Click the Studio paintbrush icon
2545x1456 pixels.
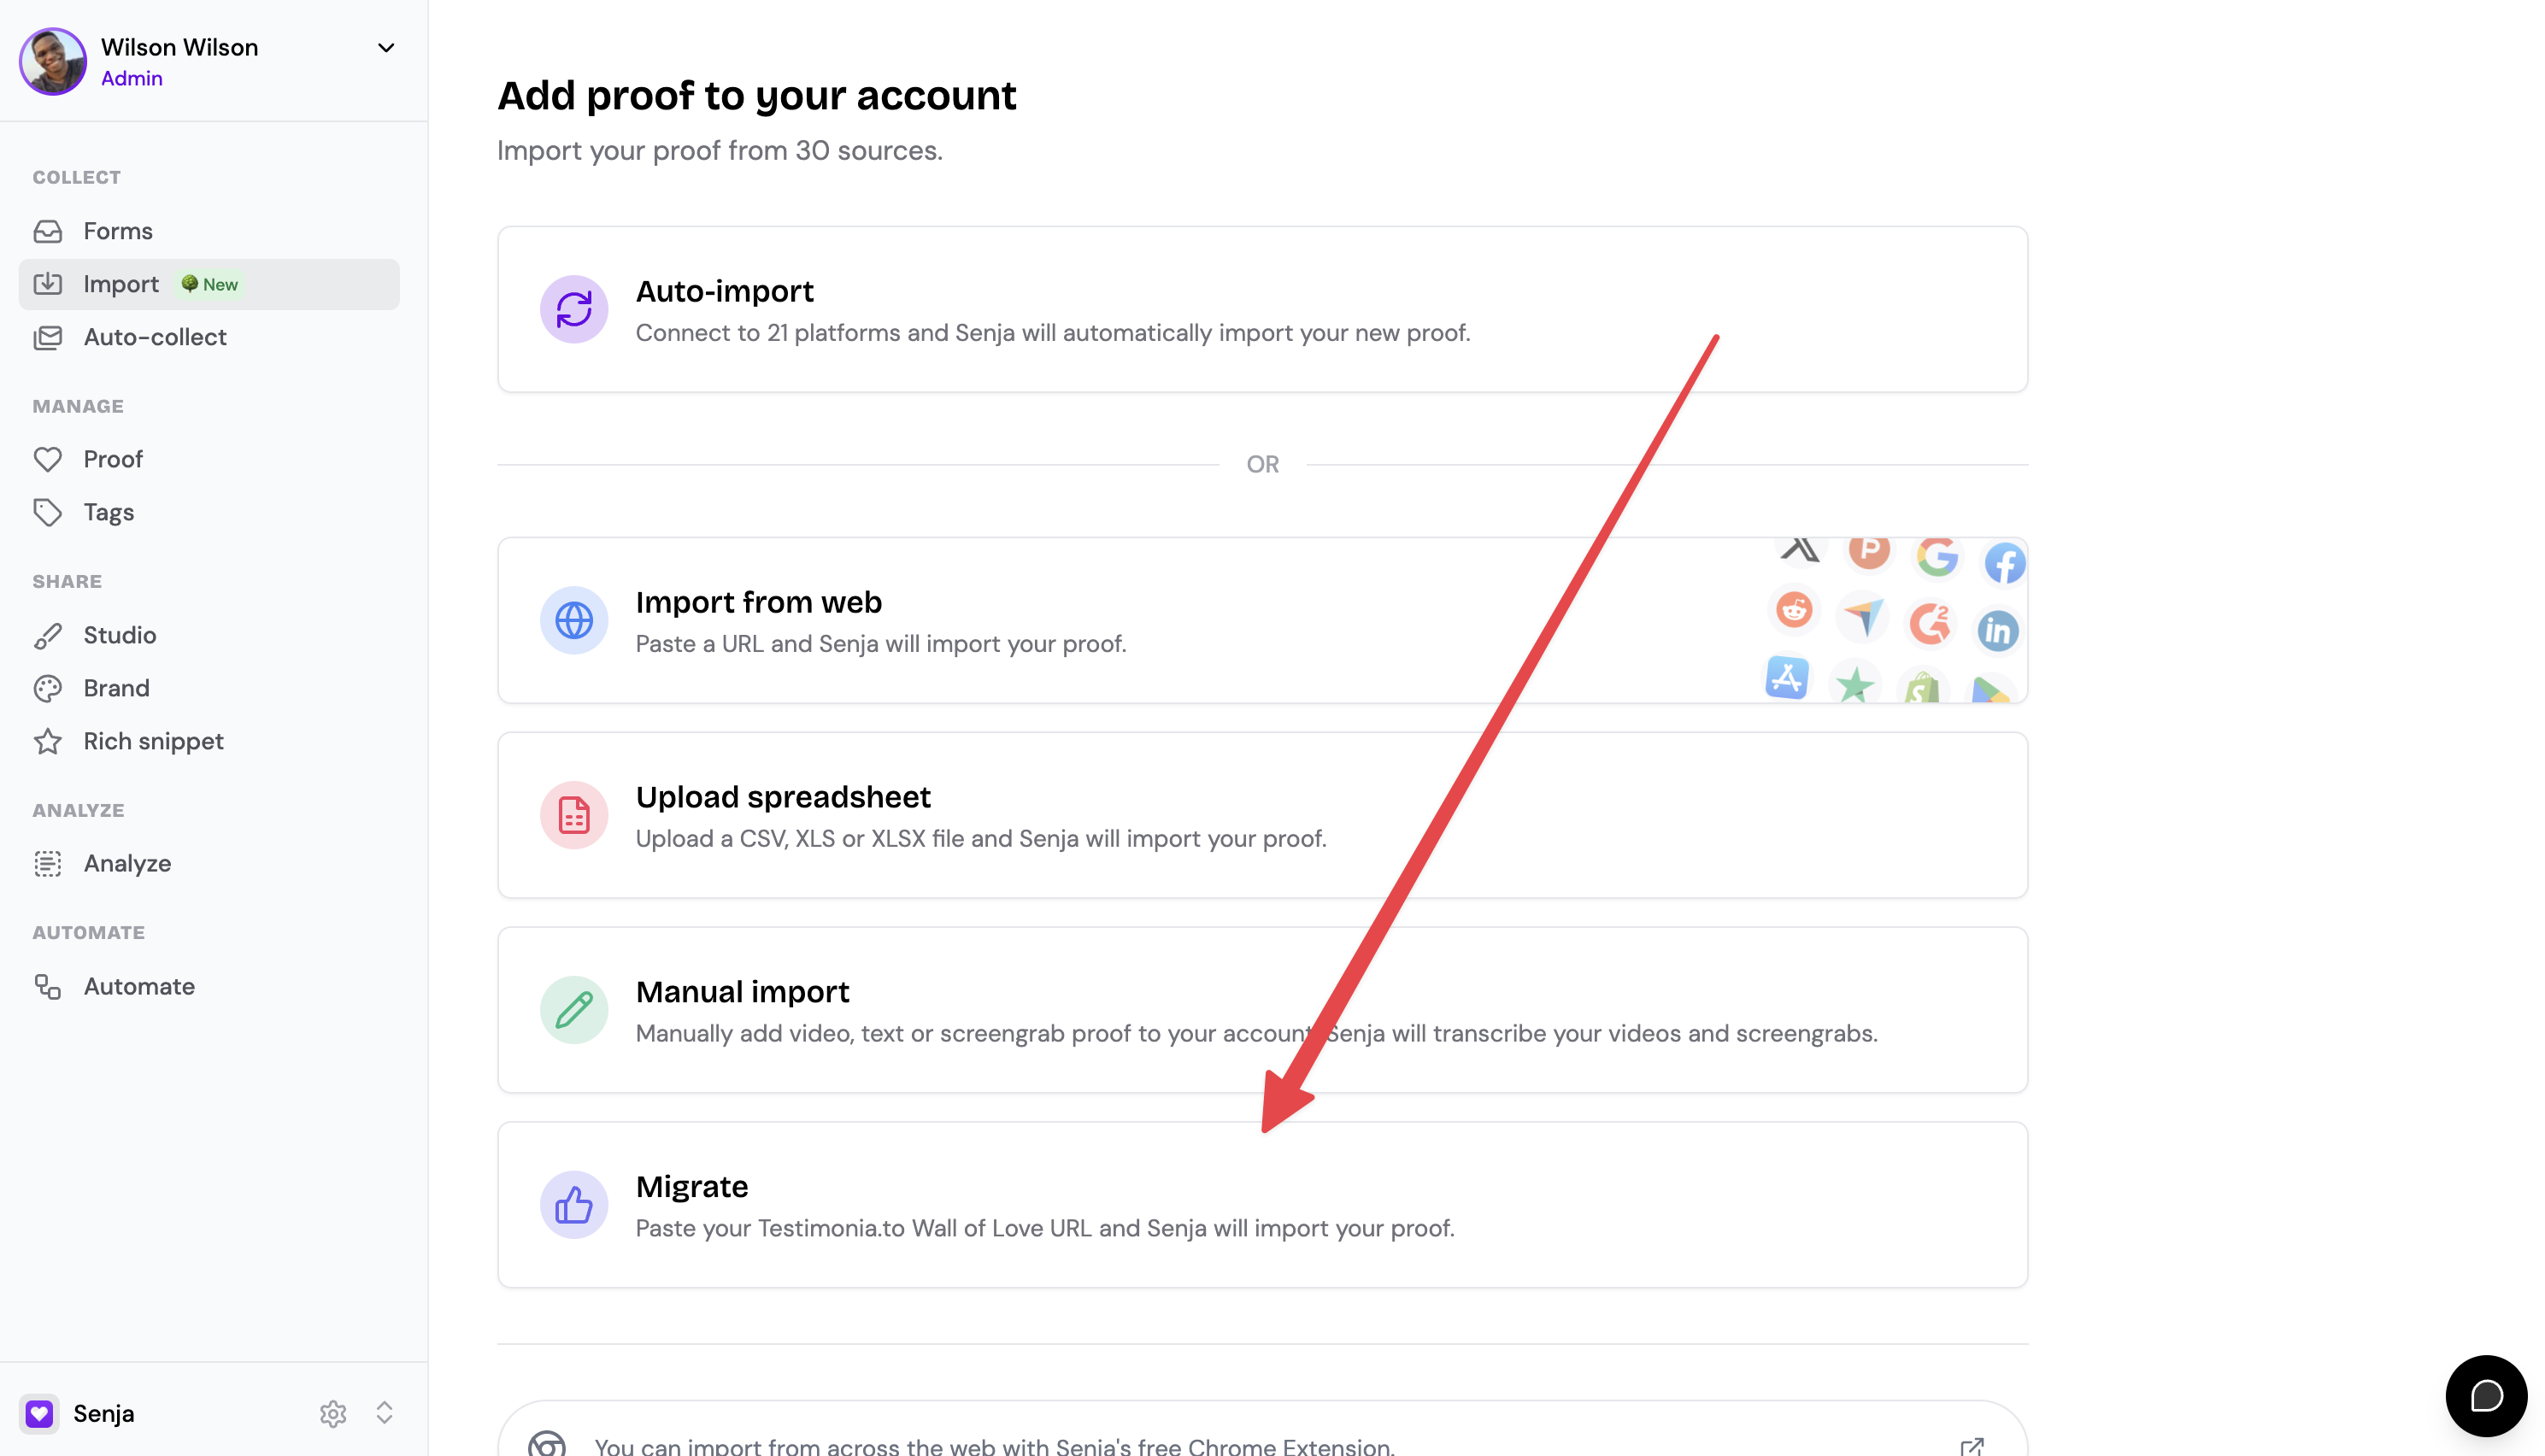(x=48, y=635)
